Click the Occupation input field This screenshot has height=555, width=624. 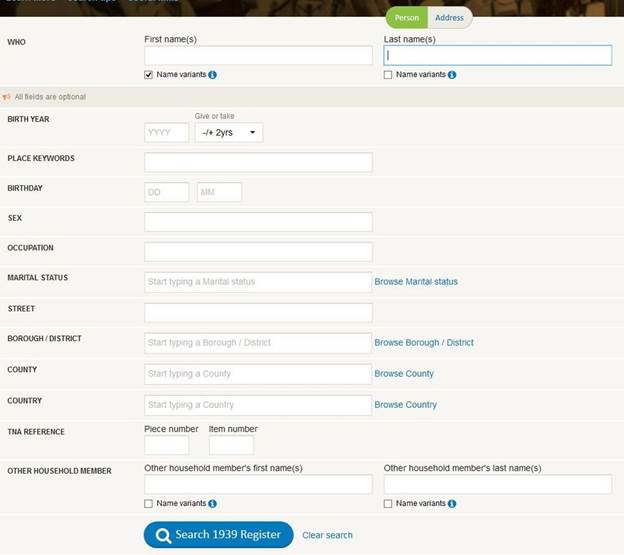[x=258, y=252]
